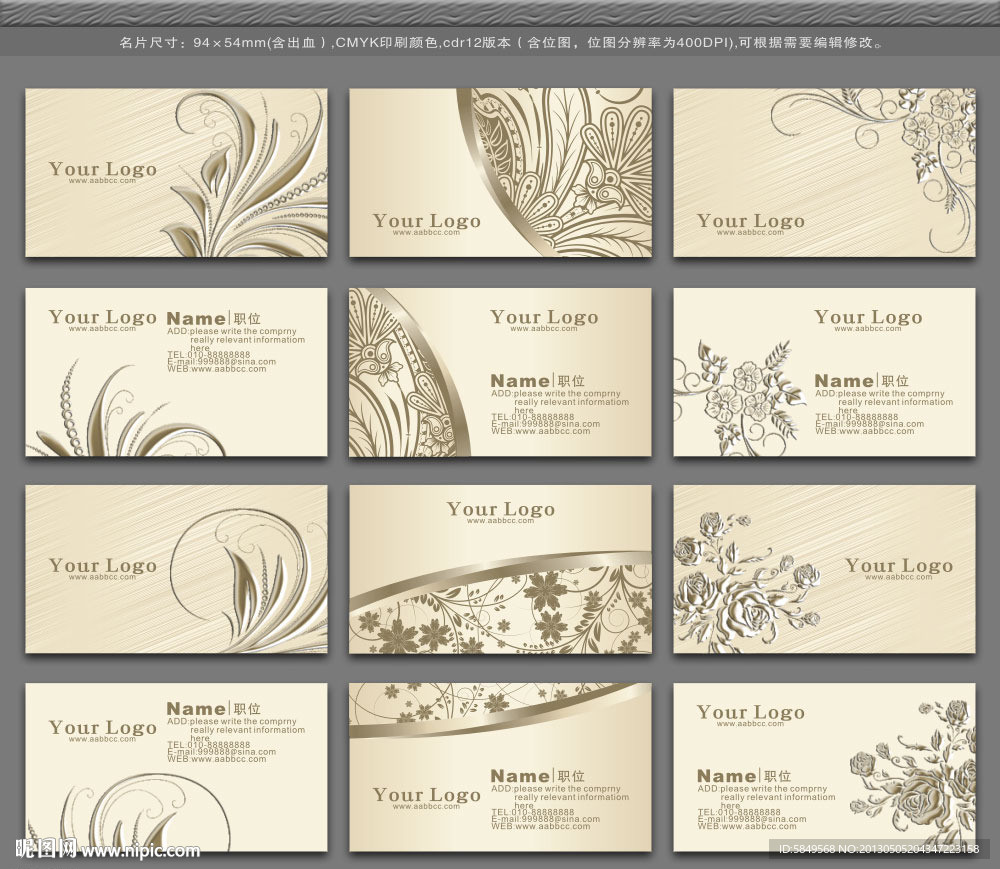Click the header text about 94×54mm card size
1000x869 pixels.
(501, 43)
